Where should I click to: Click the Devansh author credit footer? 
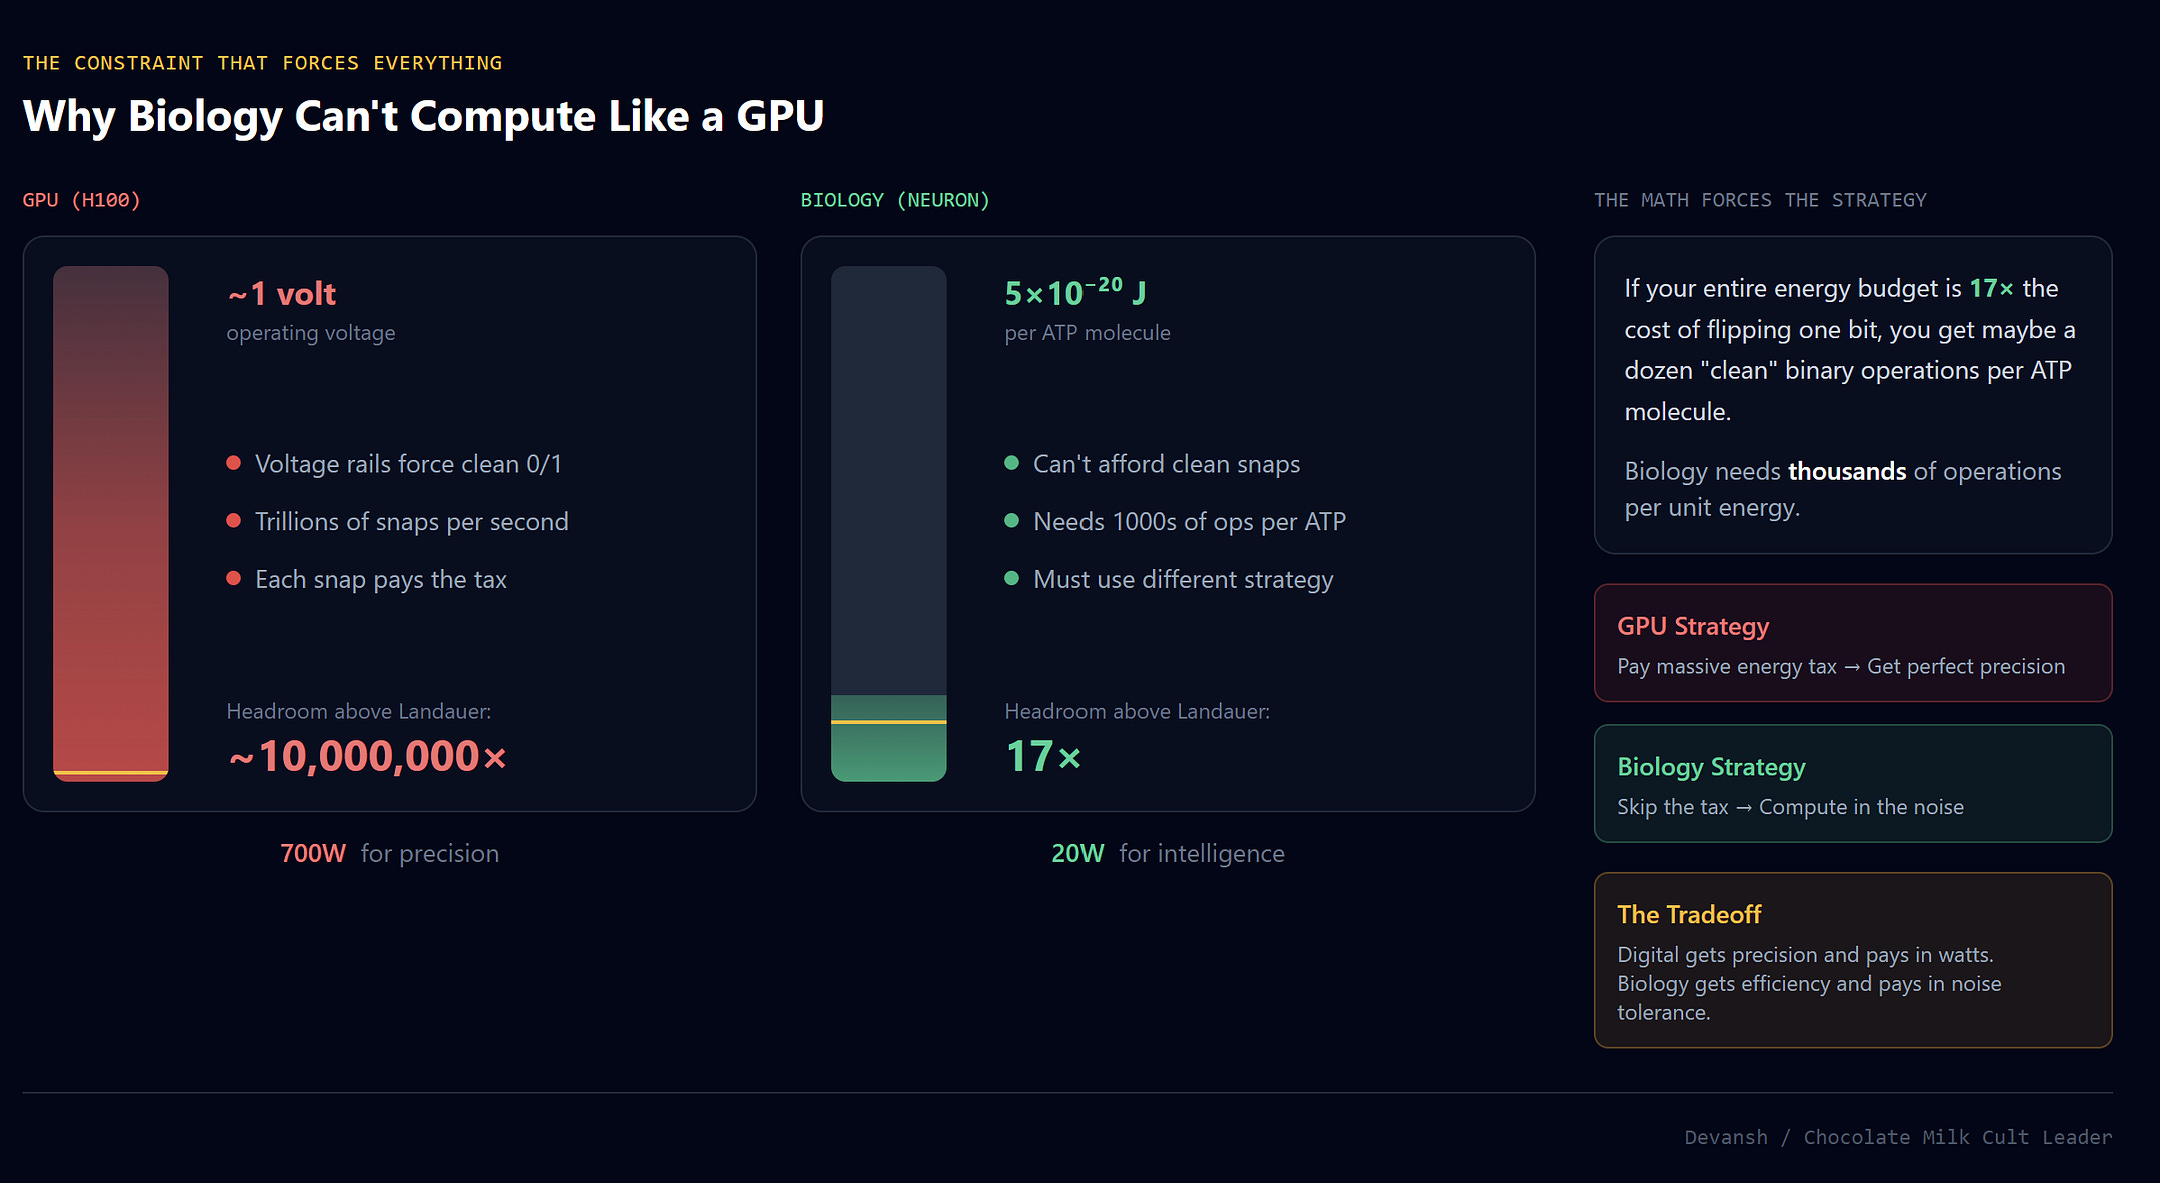pos(1897,1137)
